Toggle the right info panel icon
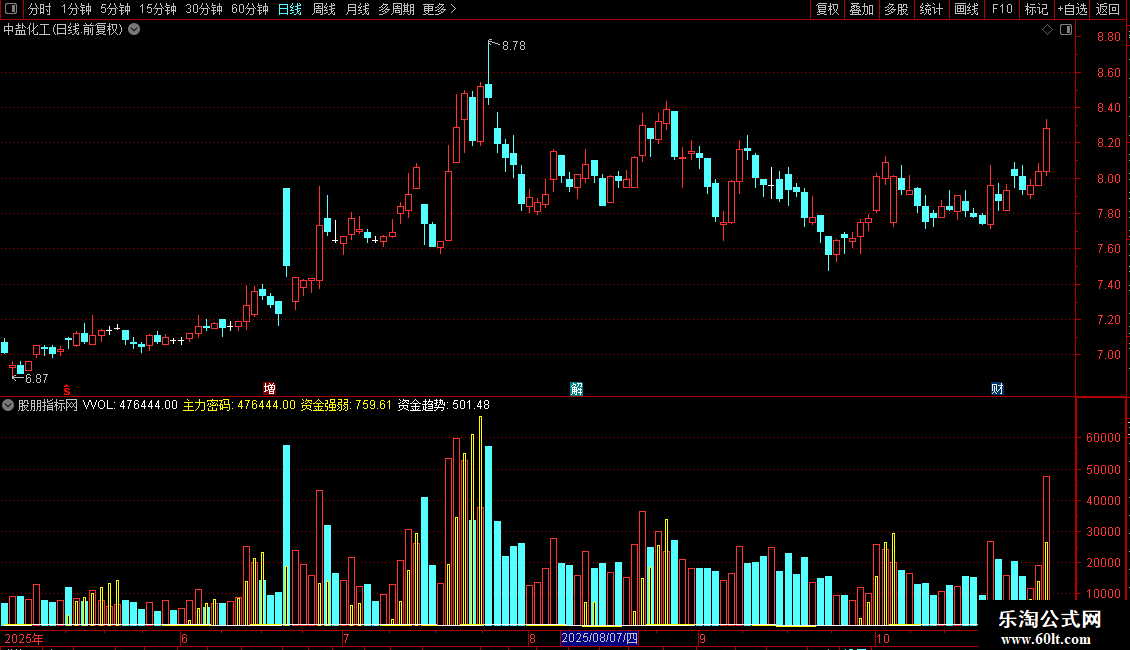Screen dimensions: 1130x650 point(1066,30)
